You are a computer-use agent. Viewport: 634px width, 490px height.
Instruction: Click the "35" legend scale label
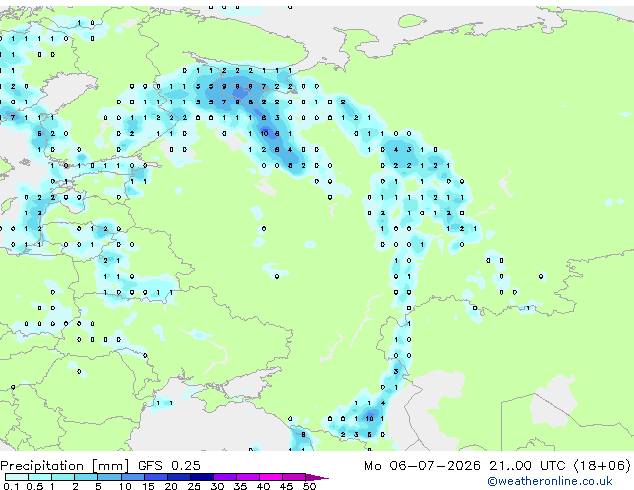pos(240,486)
